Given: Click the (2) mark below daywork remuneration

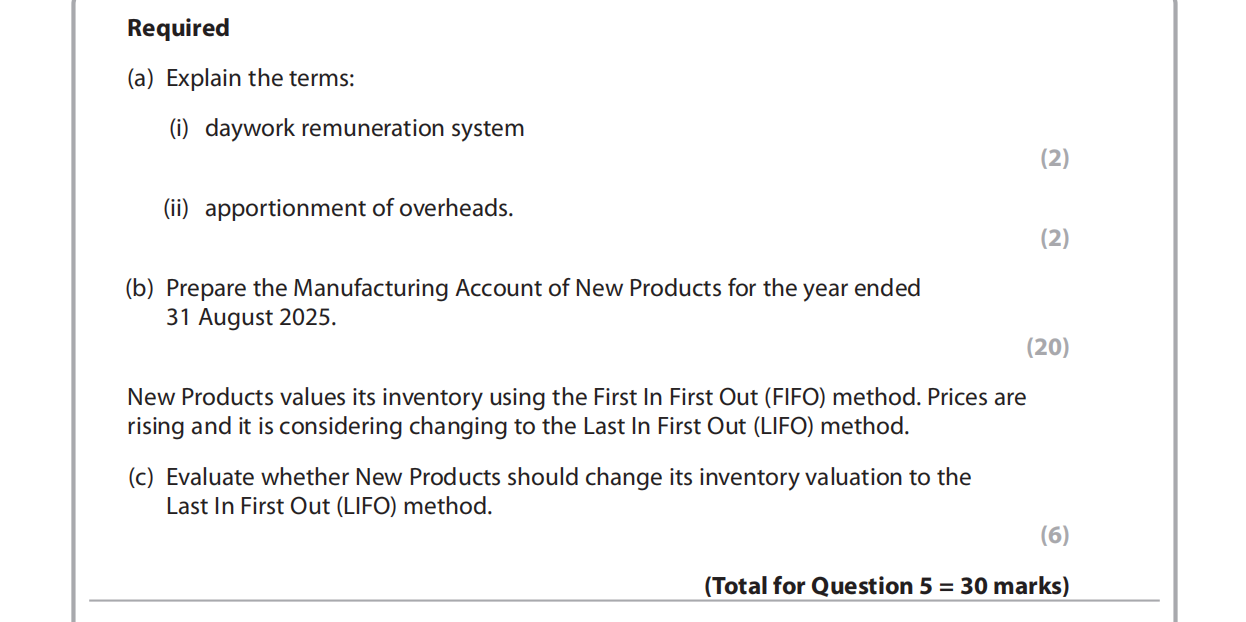Looking at the screenshot, I should (1054, 158).
